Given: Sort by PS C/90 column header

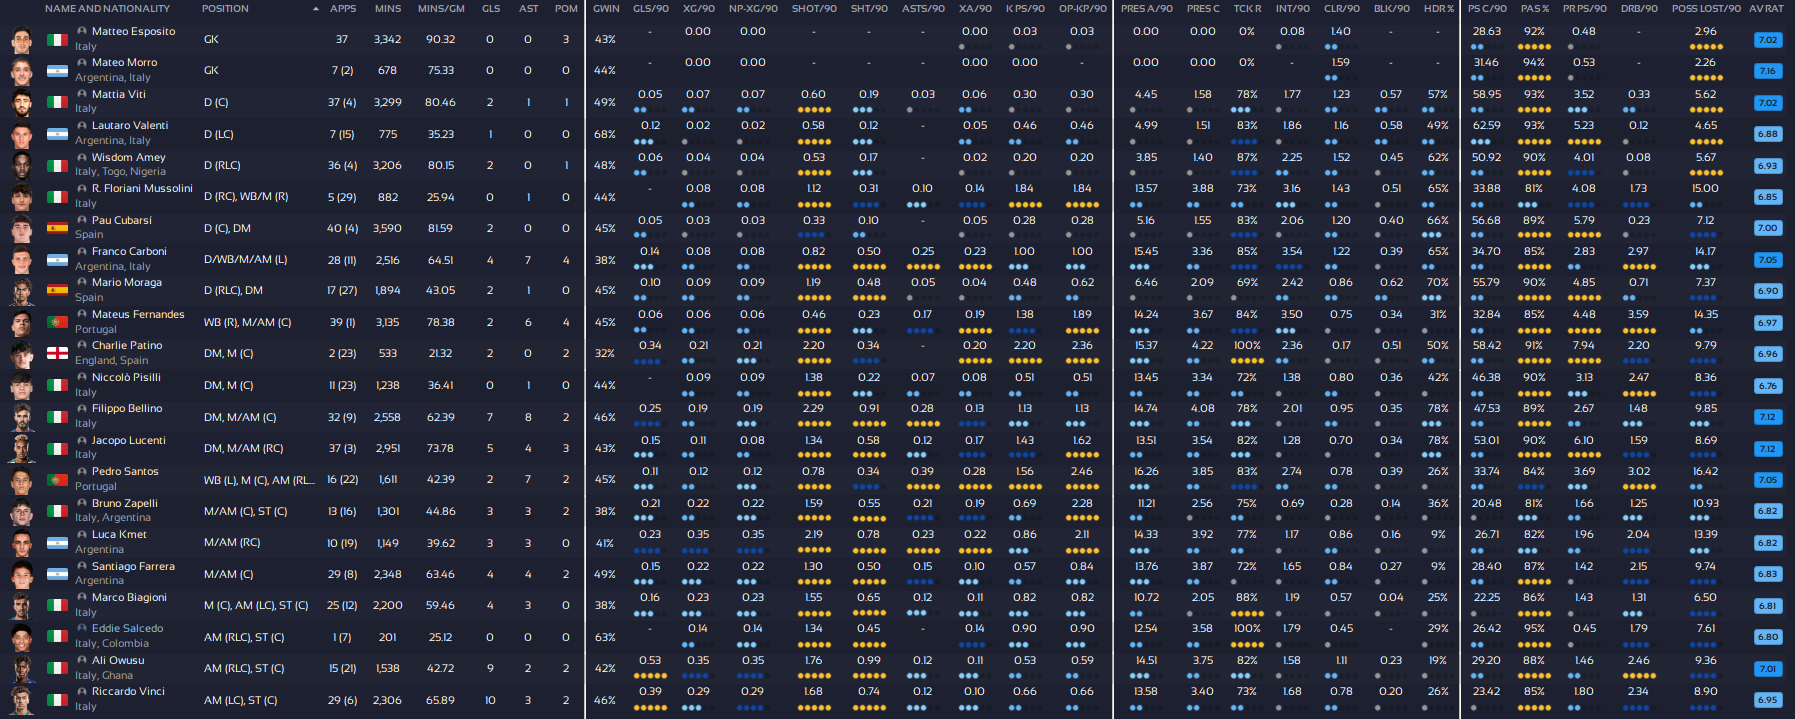Looking at the screenshot, I should coord(1487,9).
